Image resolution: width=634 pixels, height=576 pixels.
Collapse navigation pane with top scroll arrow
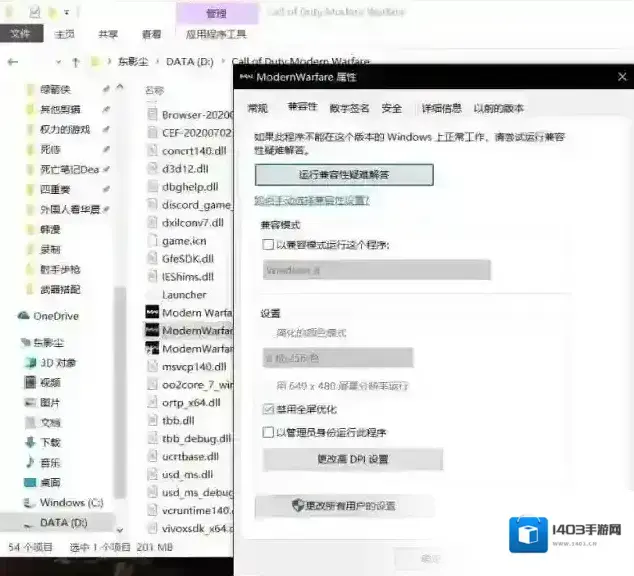tap(120, 87)
